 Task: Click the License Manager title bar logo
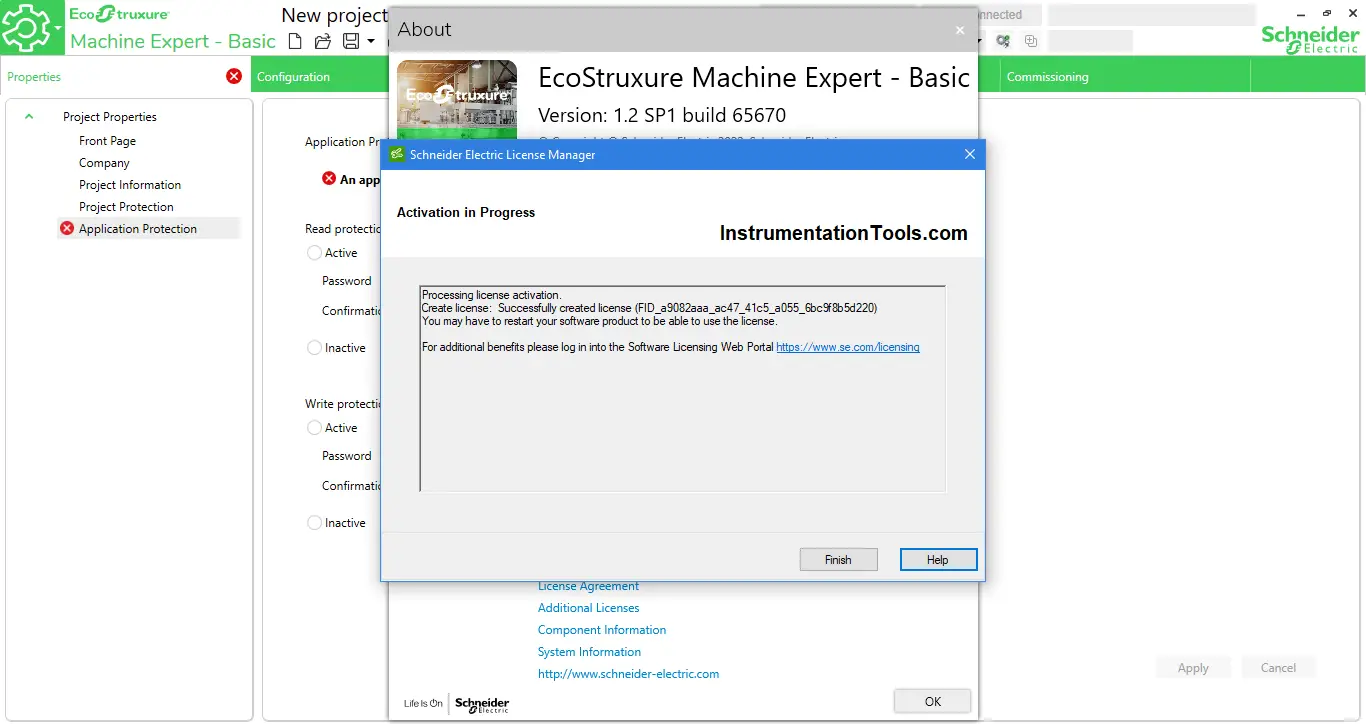396,154
